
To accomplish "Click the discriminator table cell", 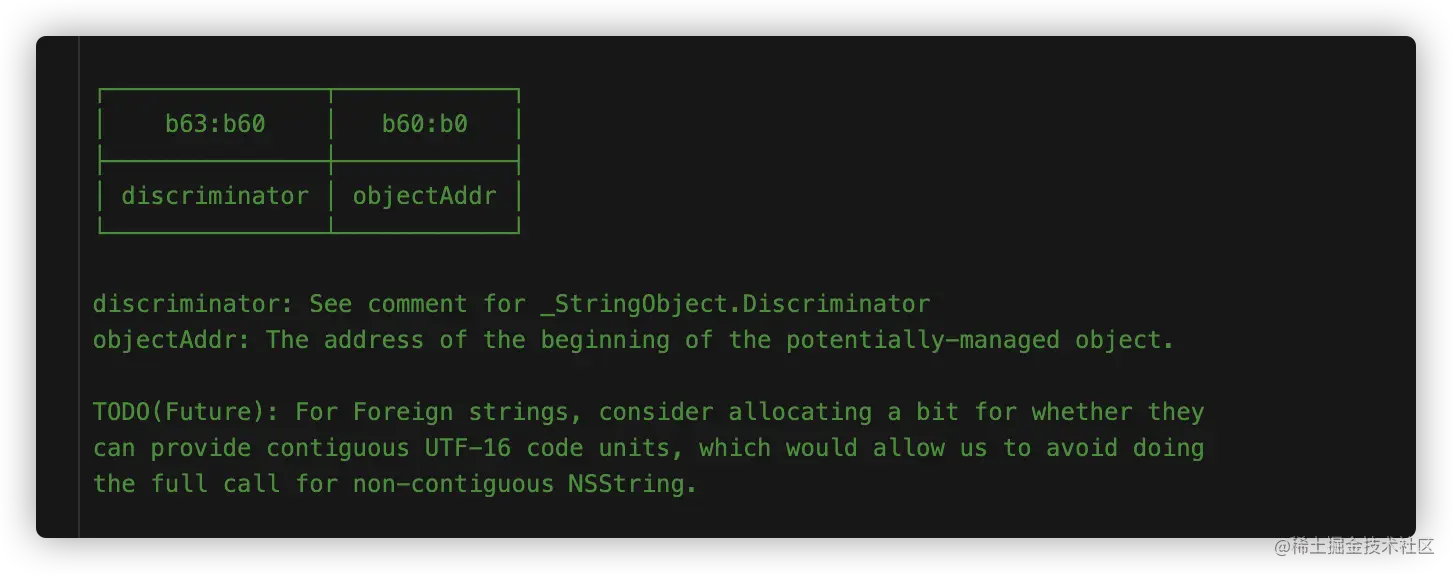I will (x=215, y=196).
